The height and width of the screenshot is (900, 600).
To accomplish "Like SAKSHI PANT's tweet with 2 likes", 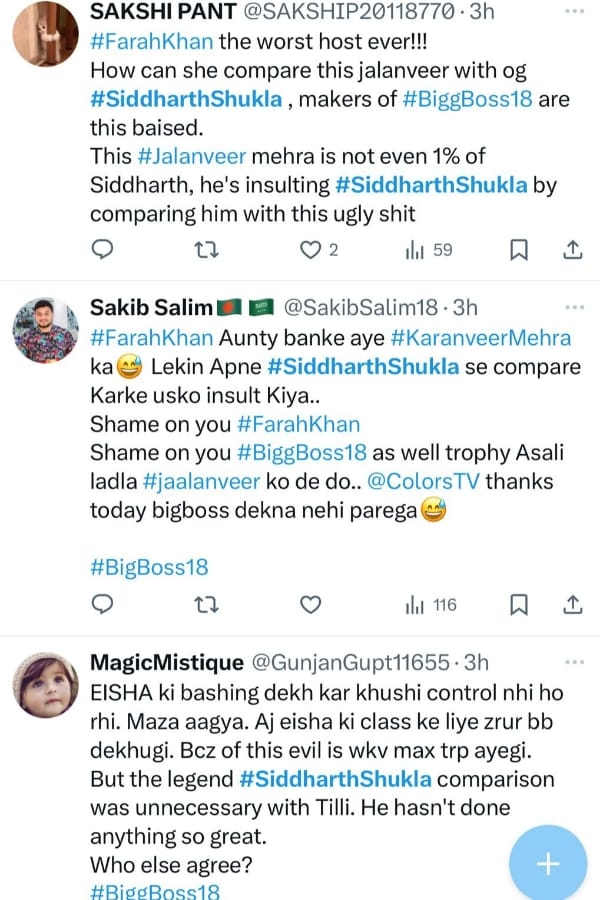I will tap(312, 249).
